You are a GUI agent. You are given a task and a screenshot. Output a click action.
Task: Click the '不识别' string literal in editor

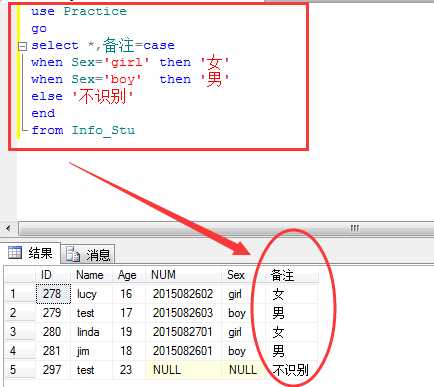(x=103, y=96)
